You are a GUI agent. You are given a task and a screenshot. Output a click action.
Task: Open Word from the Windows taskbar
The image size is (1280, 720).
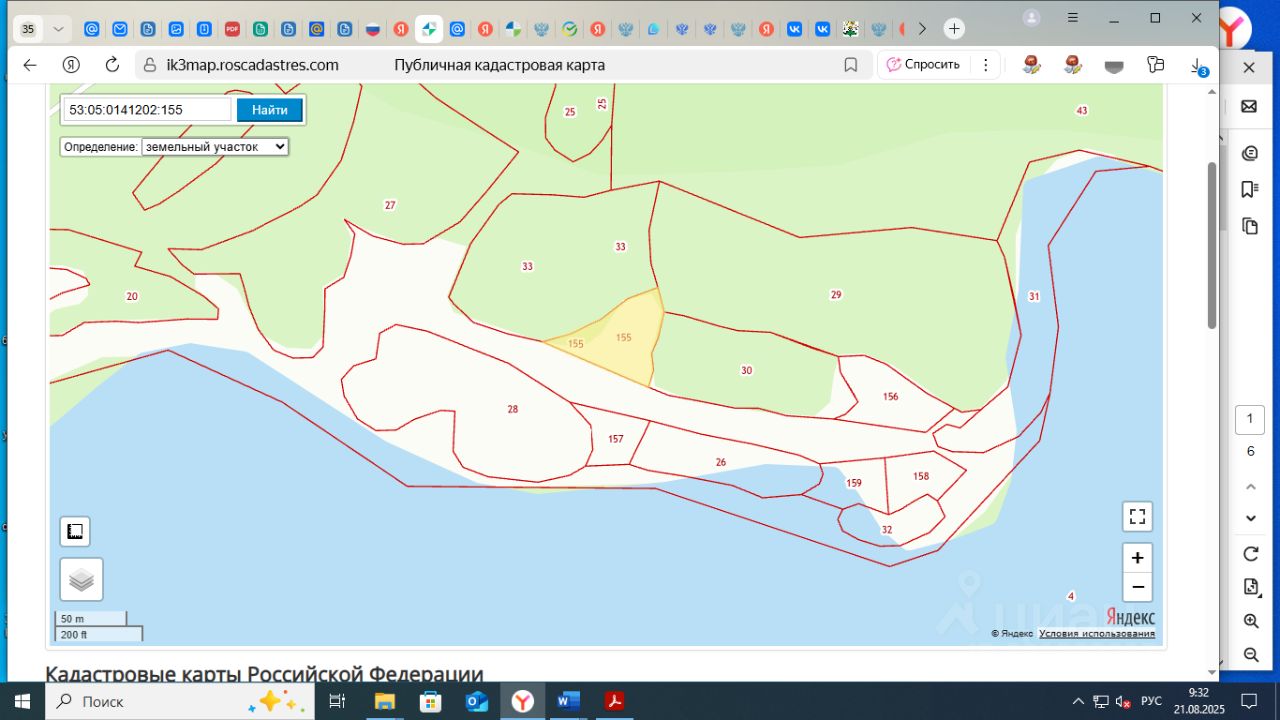[568, 701]
